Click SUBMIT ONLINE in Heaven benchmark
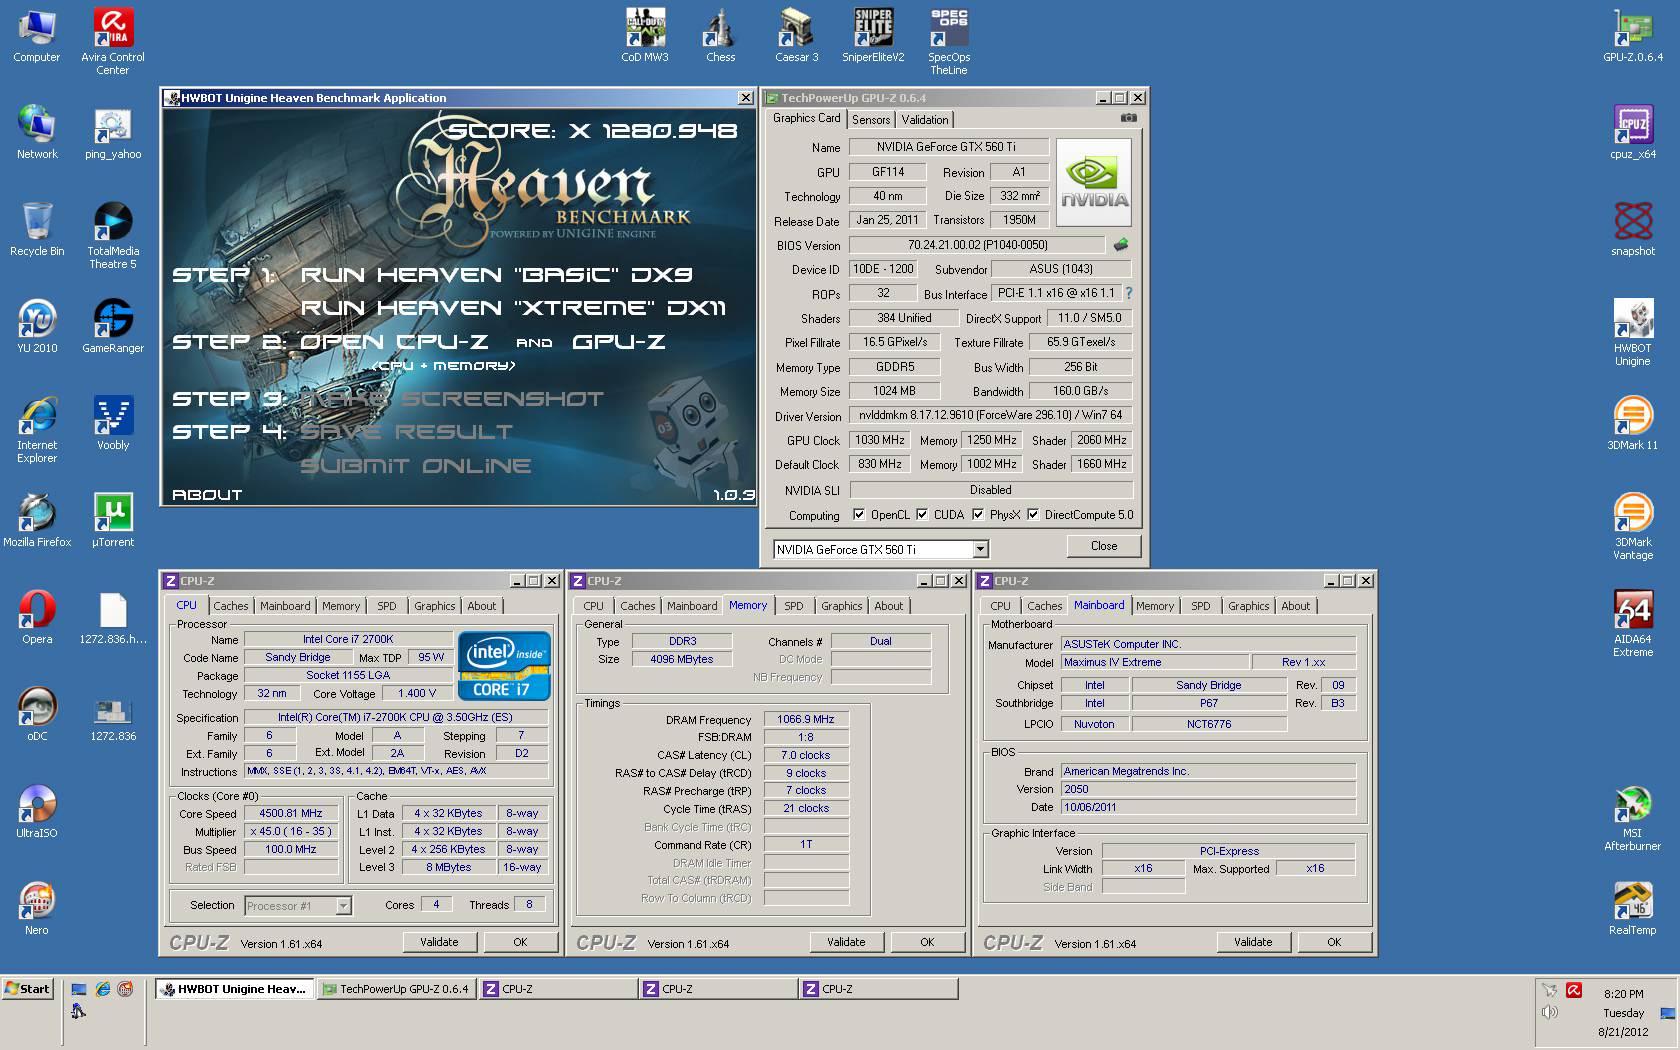The image size is (1680, 1050). pyautogui.click(x=416, y=466)
